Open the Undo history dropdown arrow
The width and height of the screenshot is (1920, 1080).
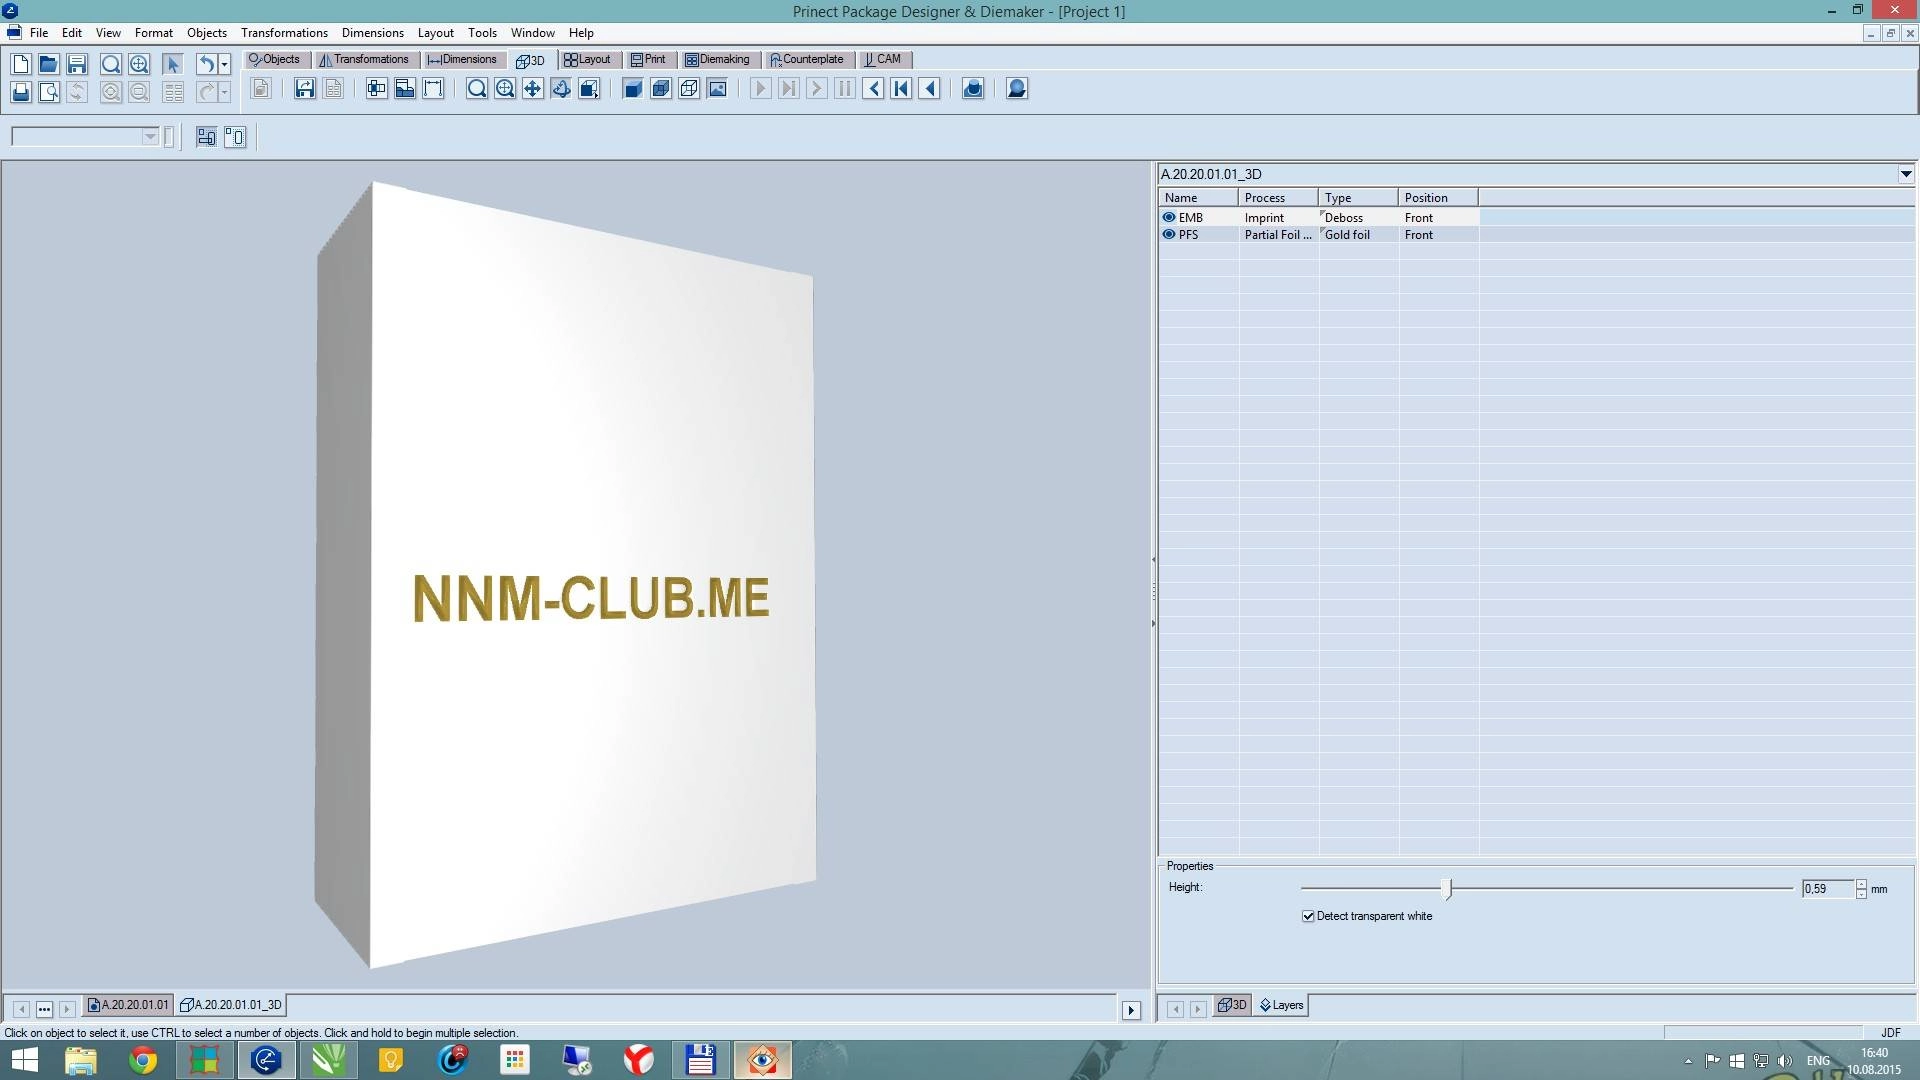[x=225, y=64]
